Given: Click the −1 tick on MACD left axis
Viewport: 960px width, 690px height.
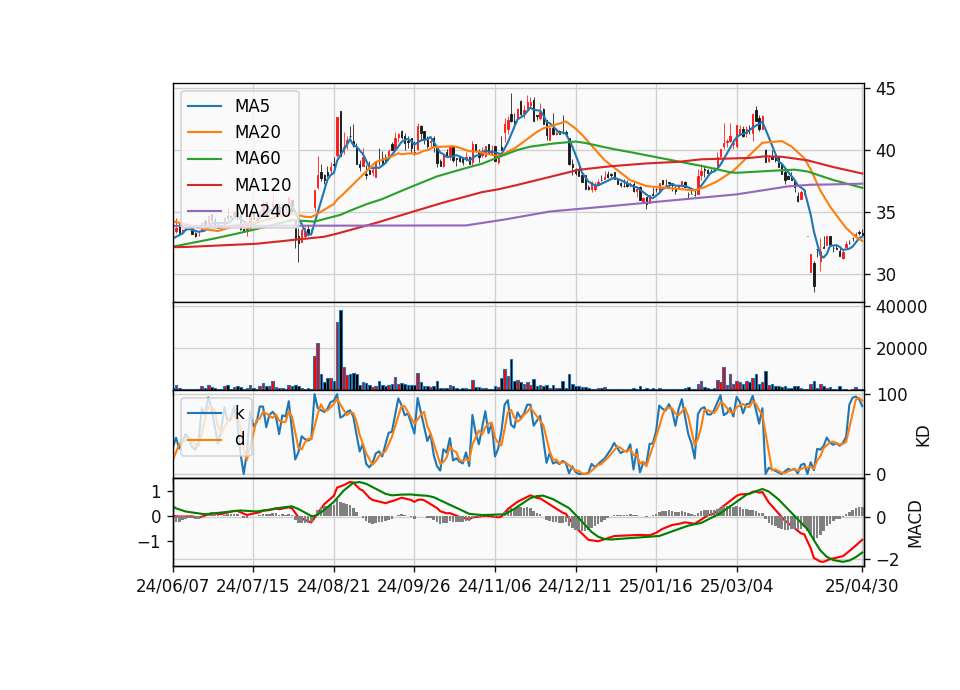Looking at the screenshot, I should pyautogui.click(x=151, y=542).
